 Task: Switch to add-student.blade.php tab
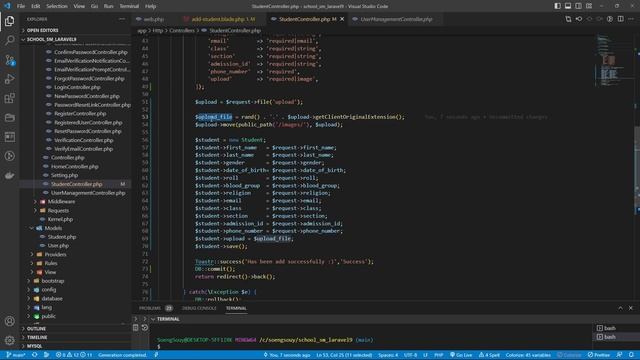point(223,19)
